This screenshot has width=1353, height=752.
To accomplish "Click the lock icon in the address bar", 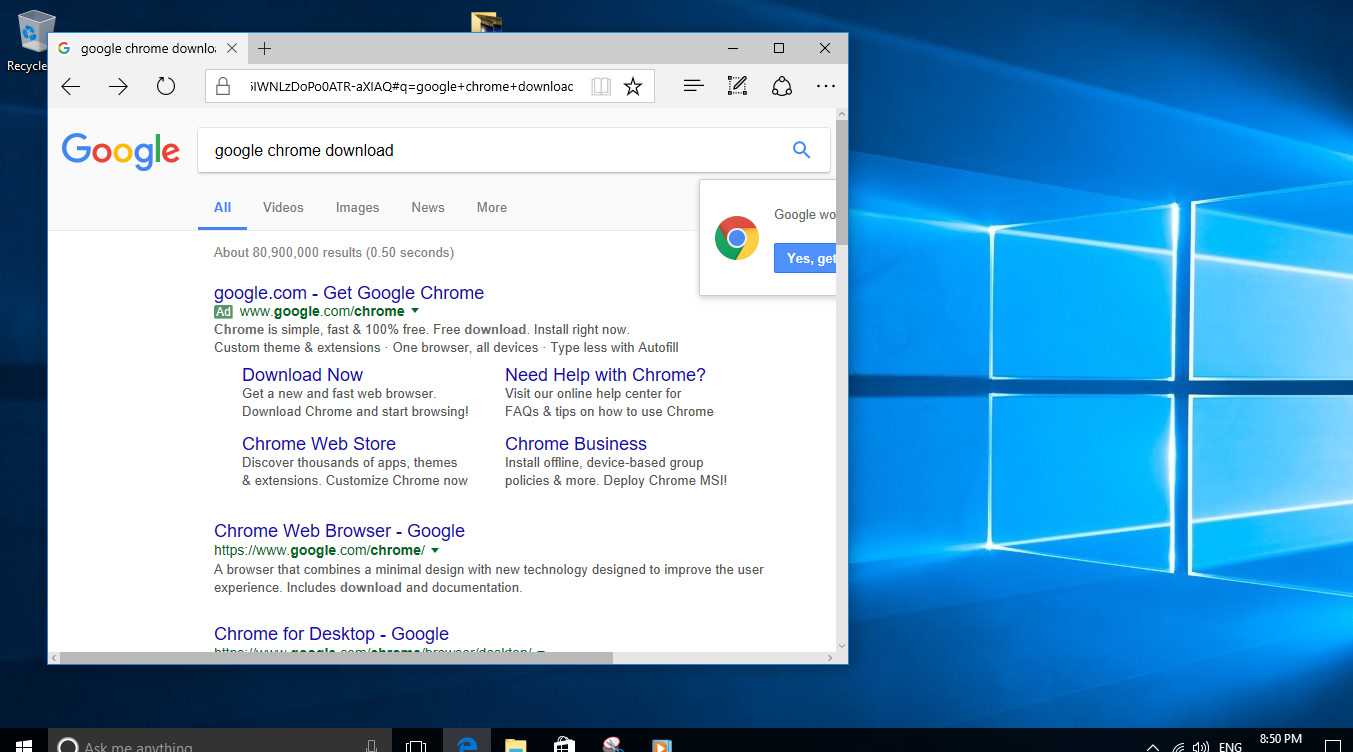I will [223, 87].
